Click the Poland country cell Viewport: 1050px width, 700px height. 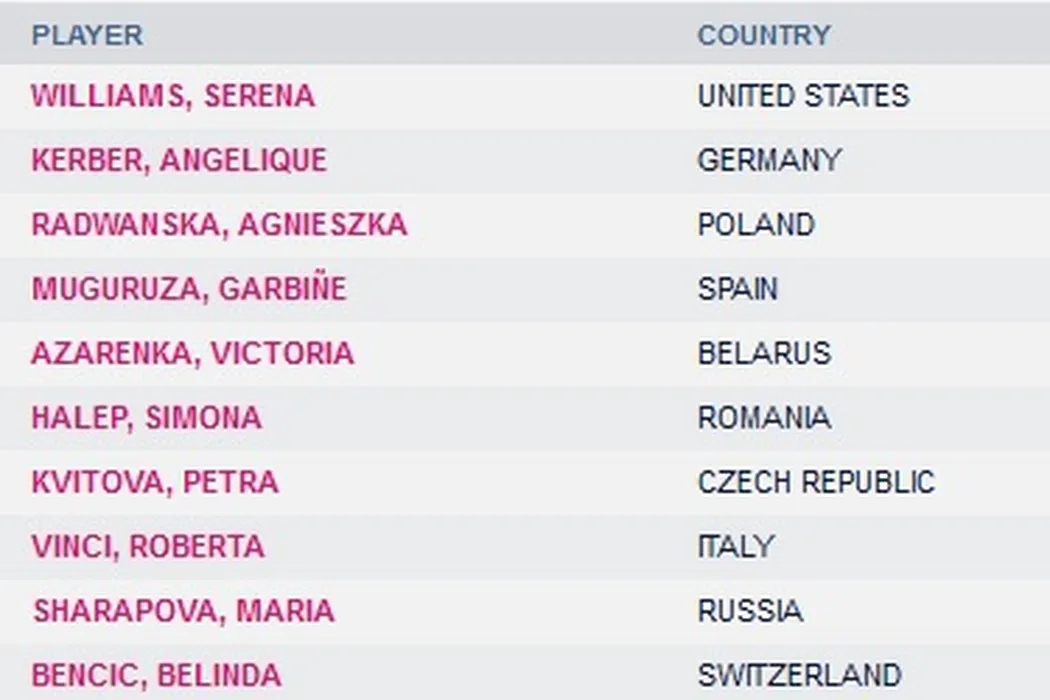point(756,224)
